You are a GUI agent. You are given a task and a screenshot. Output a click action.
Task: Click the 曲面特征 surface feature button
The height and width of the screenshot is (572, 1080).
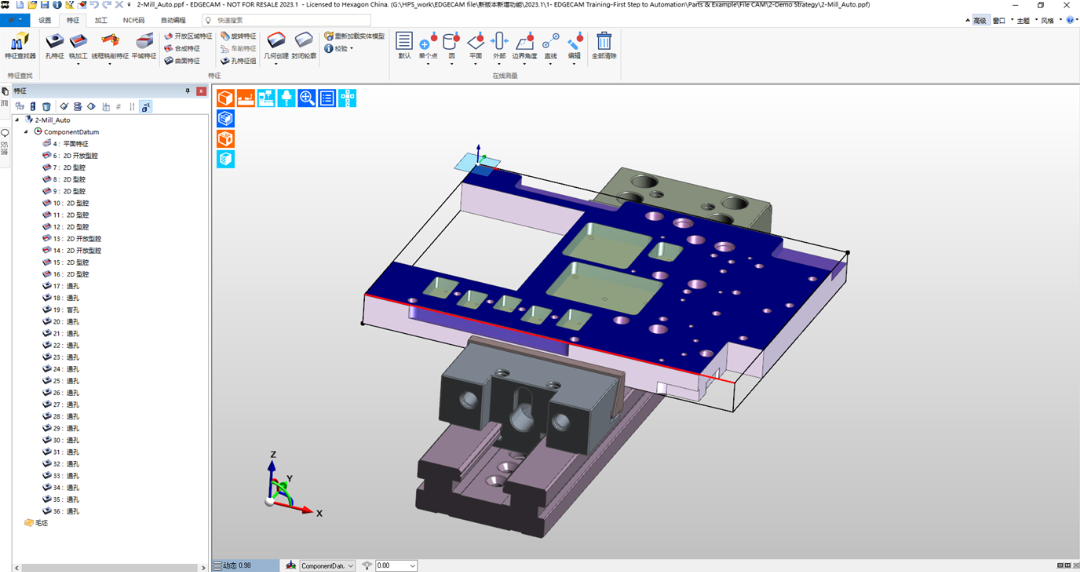183,61
